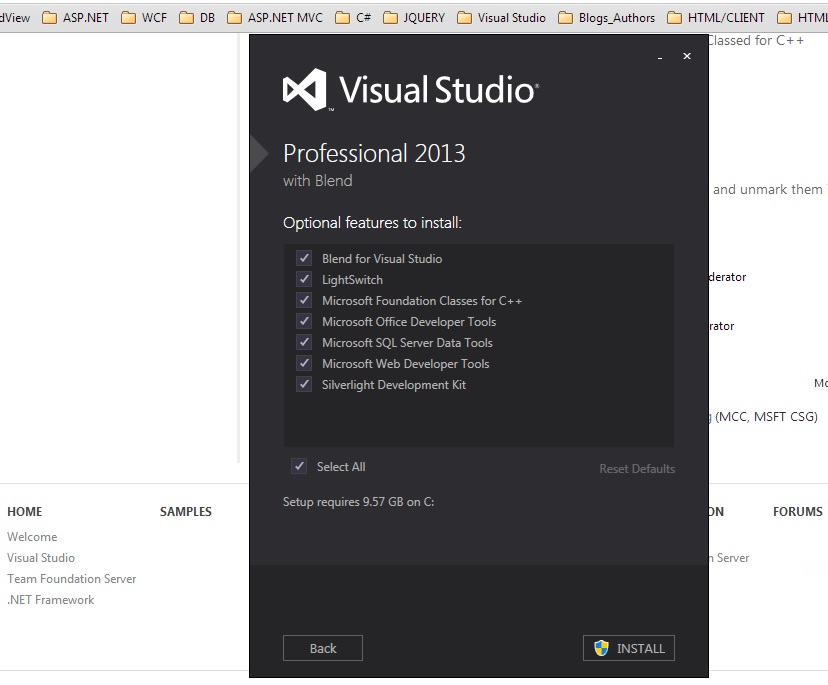Click the SAMPLES footer heading
828x685 pixels.
186,511
